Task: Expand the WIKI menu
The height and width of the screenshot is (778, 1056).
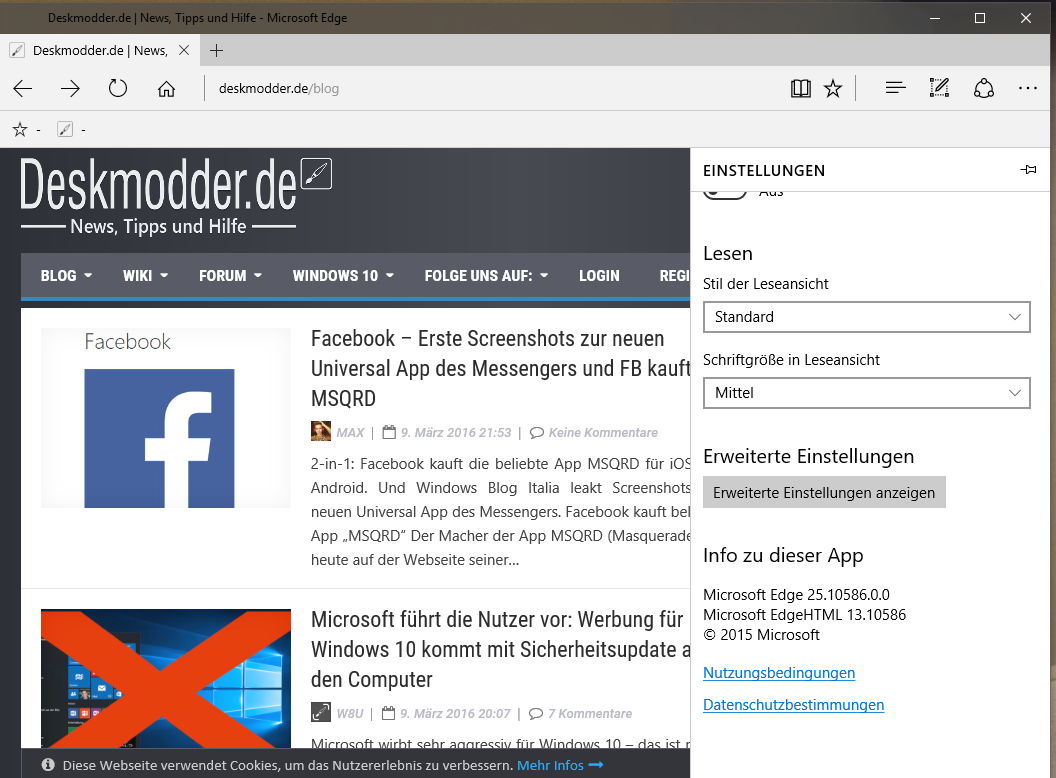Action: pos(145,275)
